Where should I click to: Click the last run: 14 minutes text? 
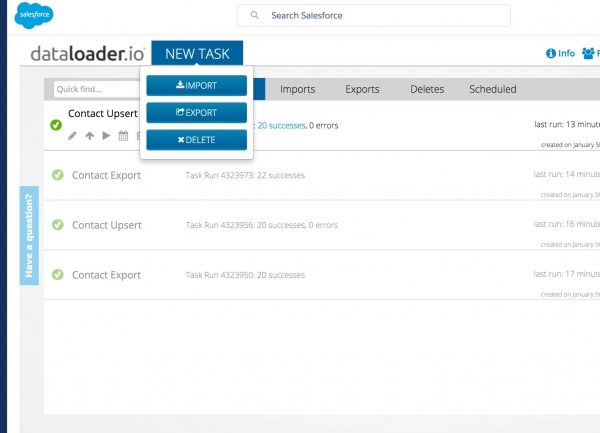click(x=567, y=174)
